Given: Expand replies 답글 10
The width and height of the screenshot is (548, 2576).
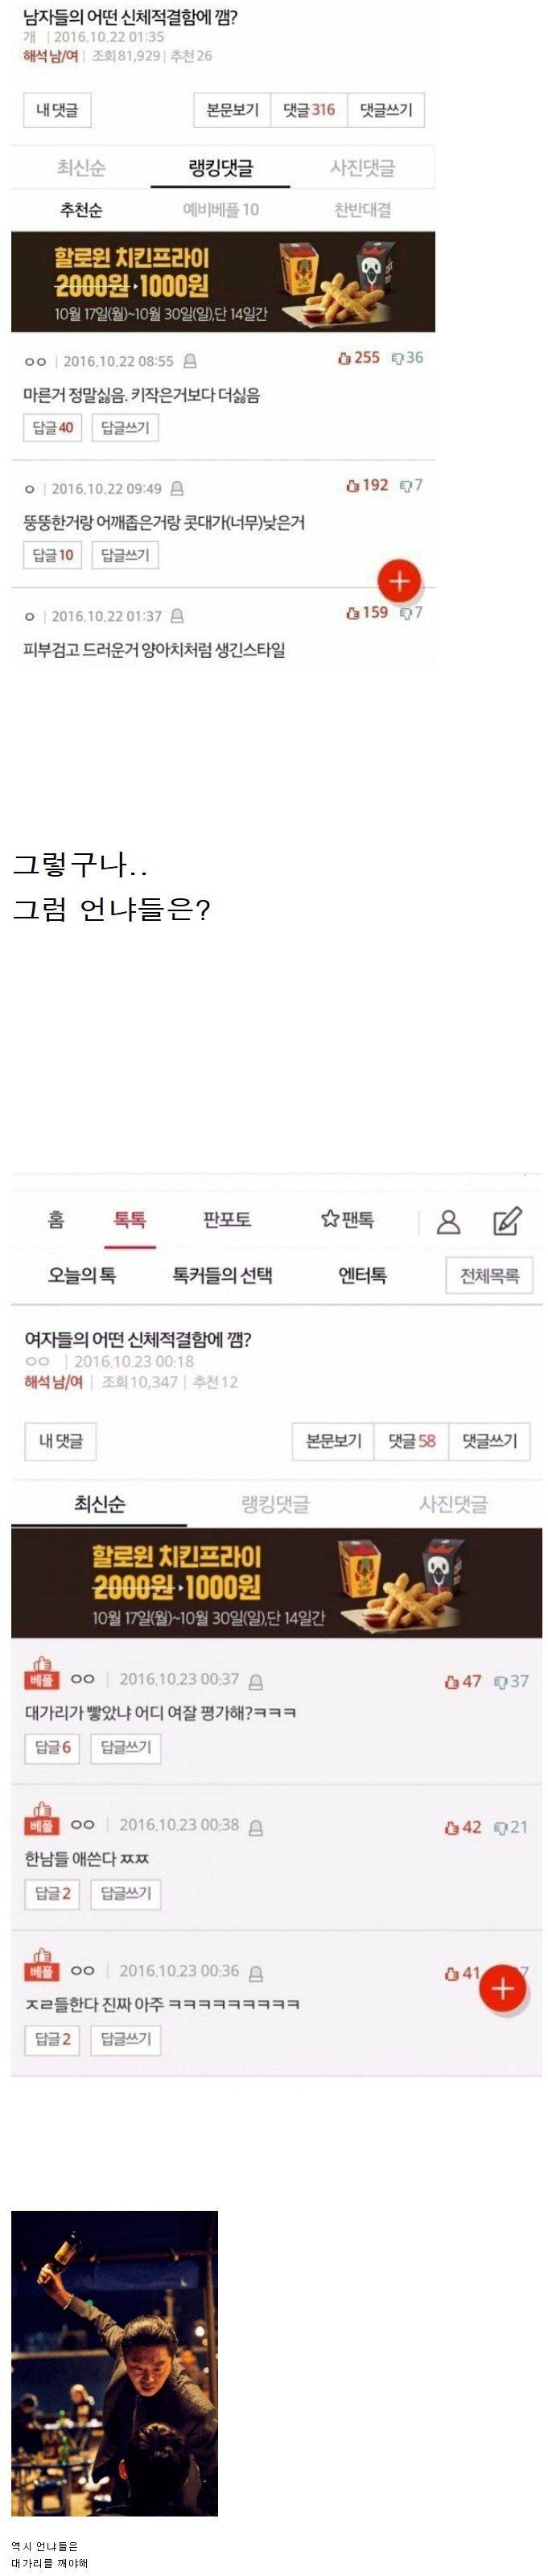Looking at the screenshot, I should pos(53,555).
